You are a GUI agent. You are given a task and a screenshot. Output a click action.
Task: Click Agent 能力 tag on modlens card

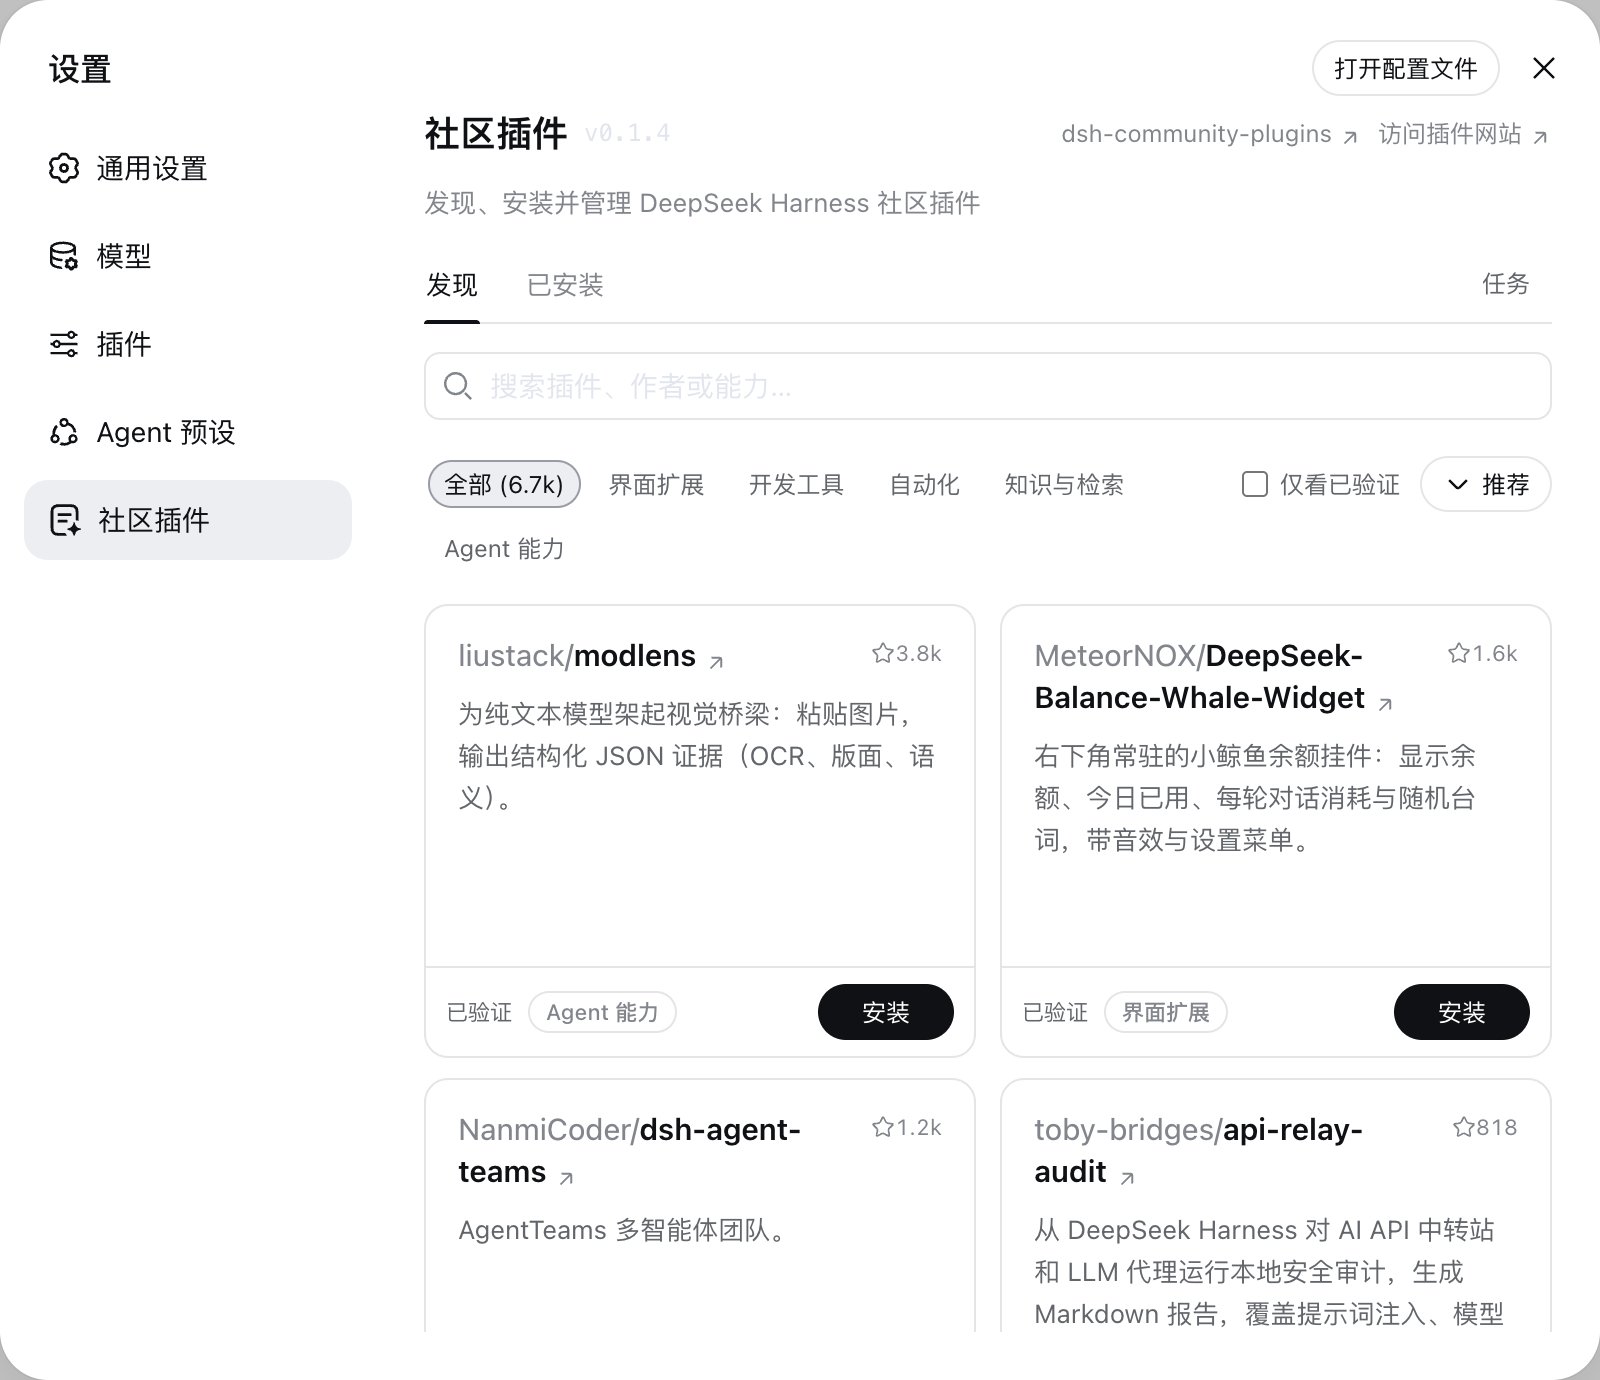tap(602, 1012)
